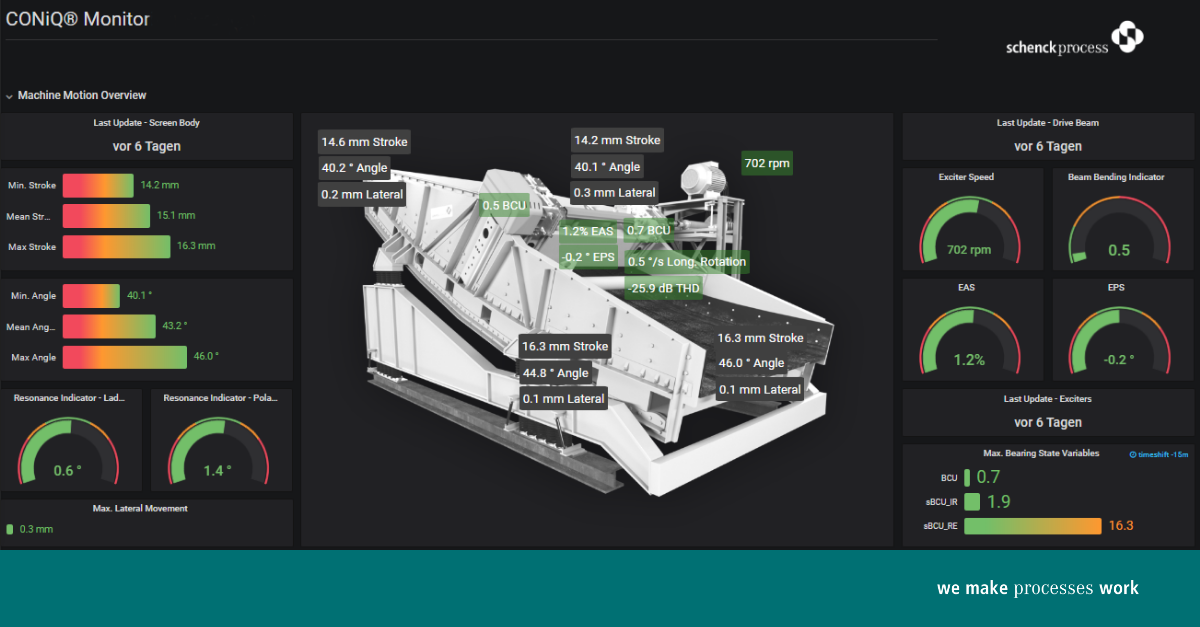Click the 0.3 mm Lateral overlay label

(615, 192)
